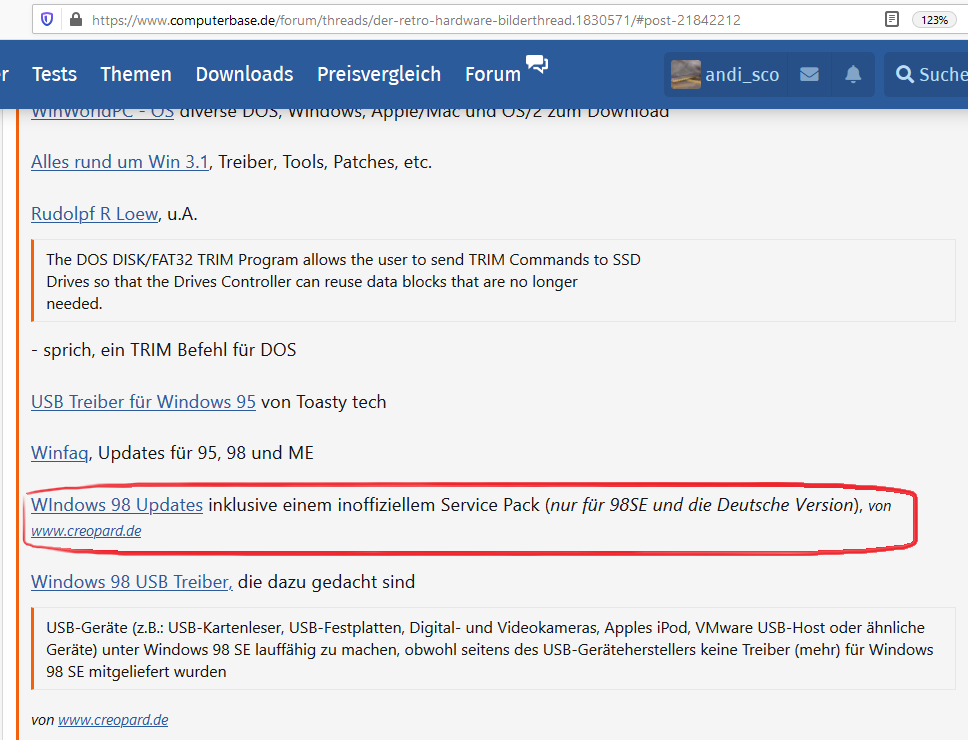Open the WinWorldPC - OS link
The width and height of the screenshot is (968, 740).
[x=102, y=114]
